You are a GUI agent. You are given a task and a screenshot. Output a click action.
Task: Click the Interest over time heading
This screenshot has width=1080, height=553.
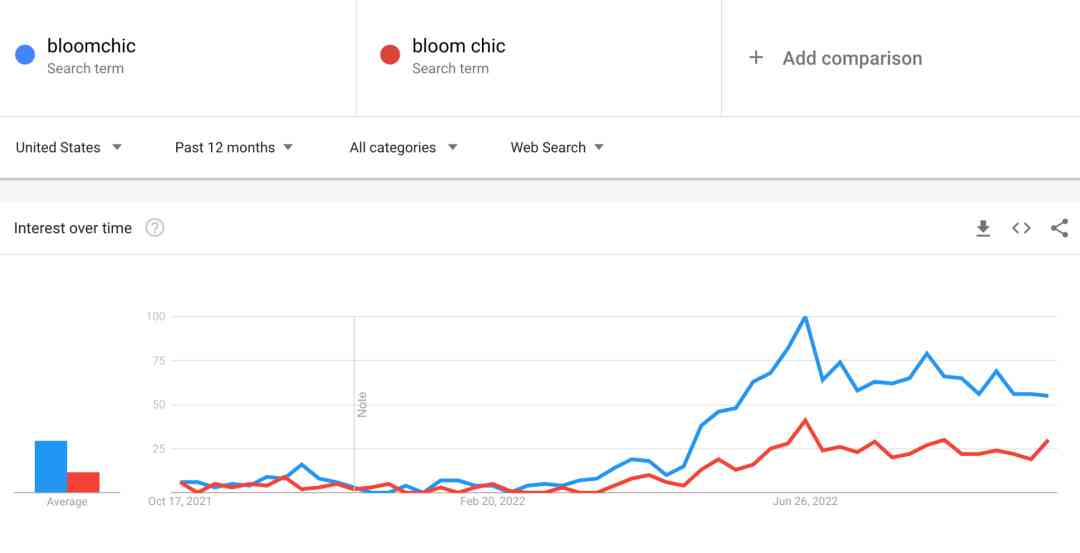coord(73,228)
